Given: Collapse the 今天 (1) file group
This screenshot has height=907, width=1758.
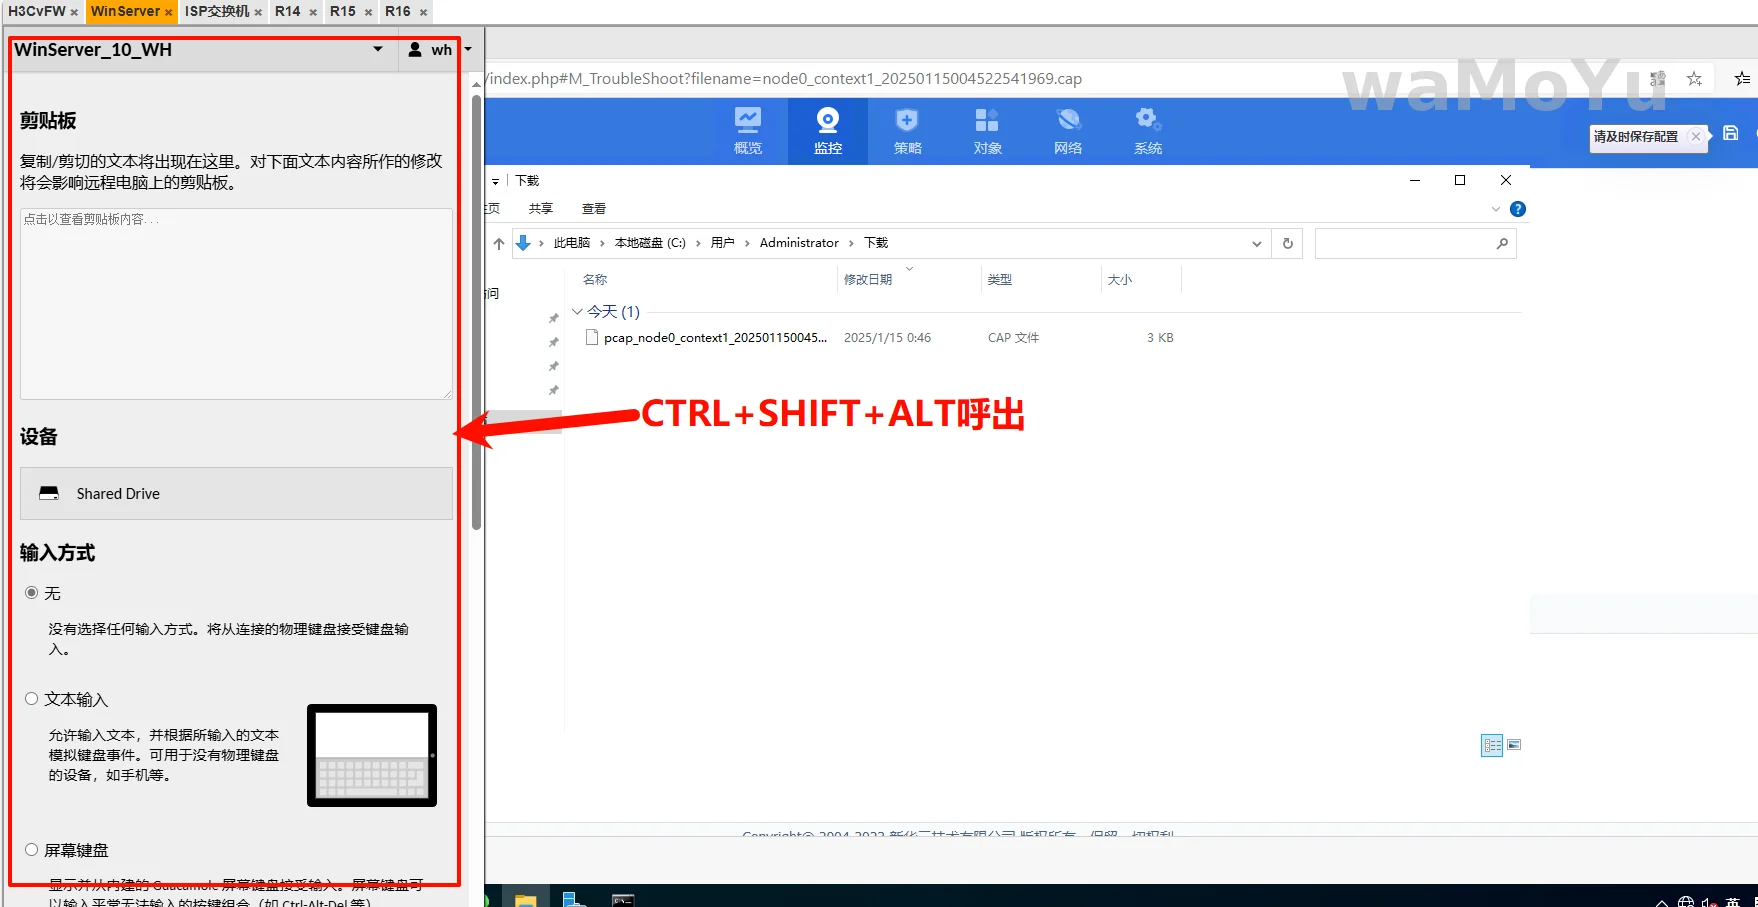Looking at the screenshot, I should point(577,312).
